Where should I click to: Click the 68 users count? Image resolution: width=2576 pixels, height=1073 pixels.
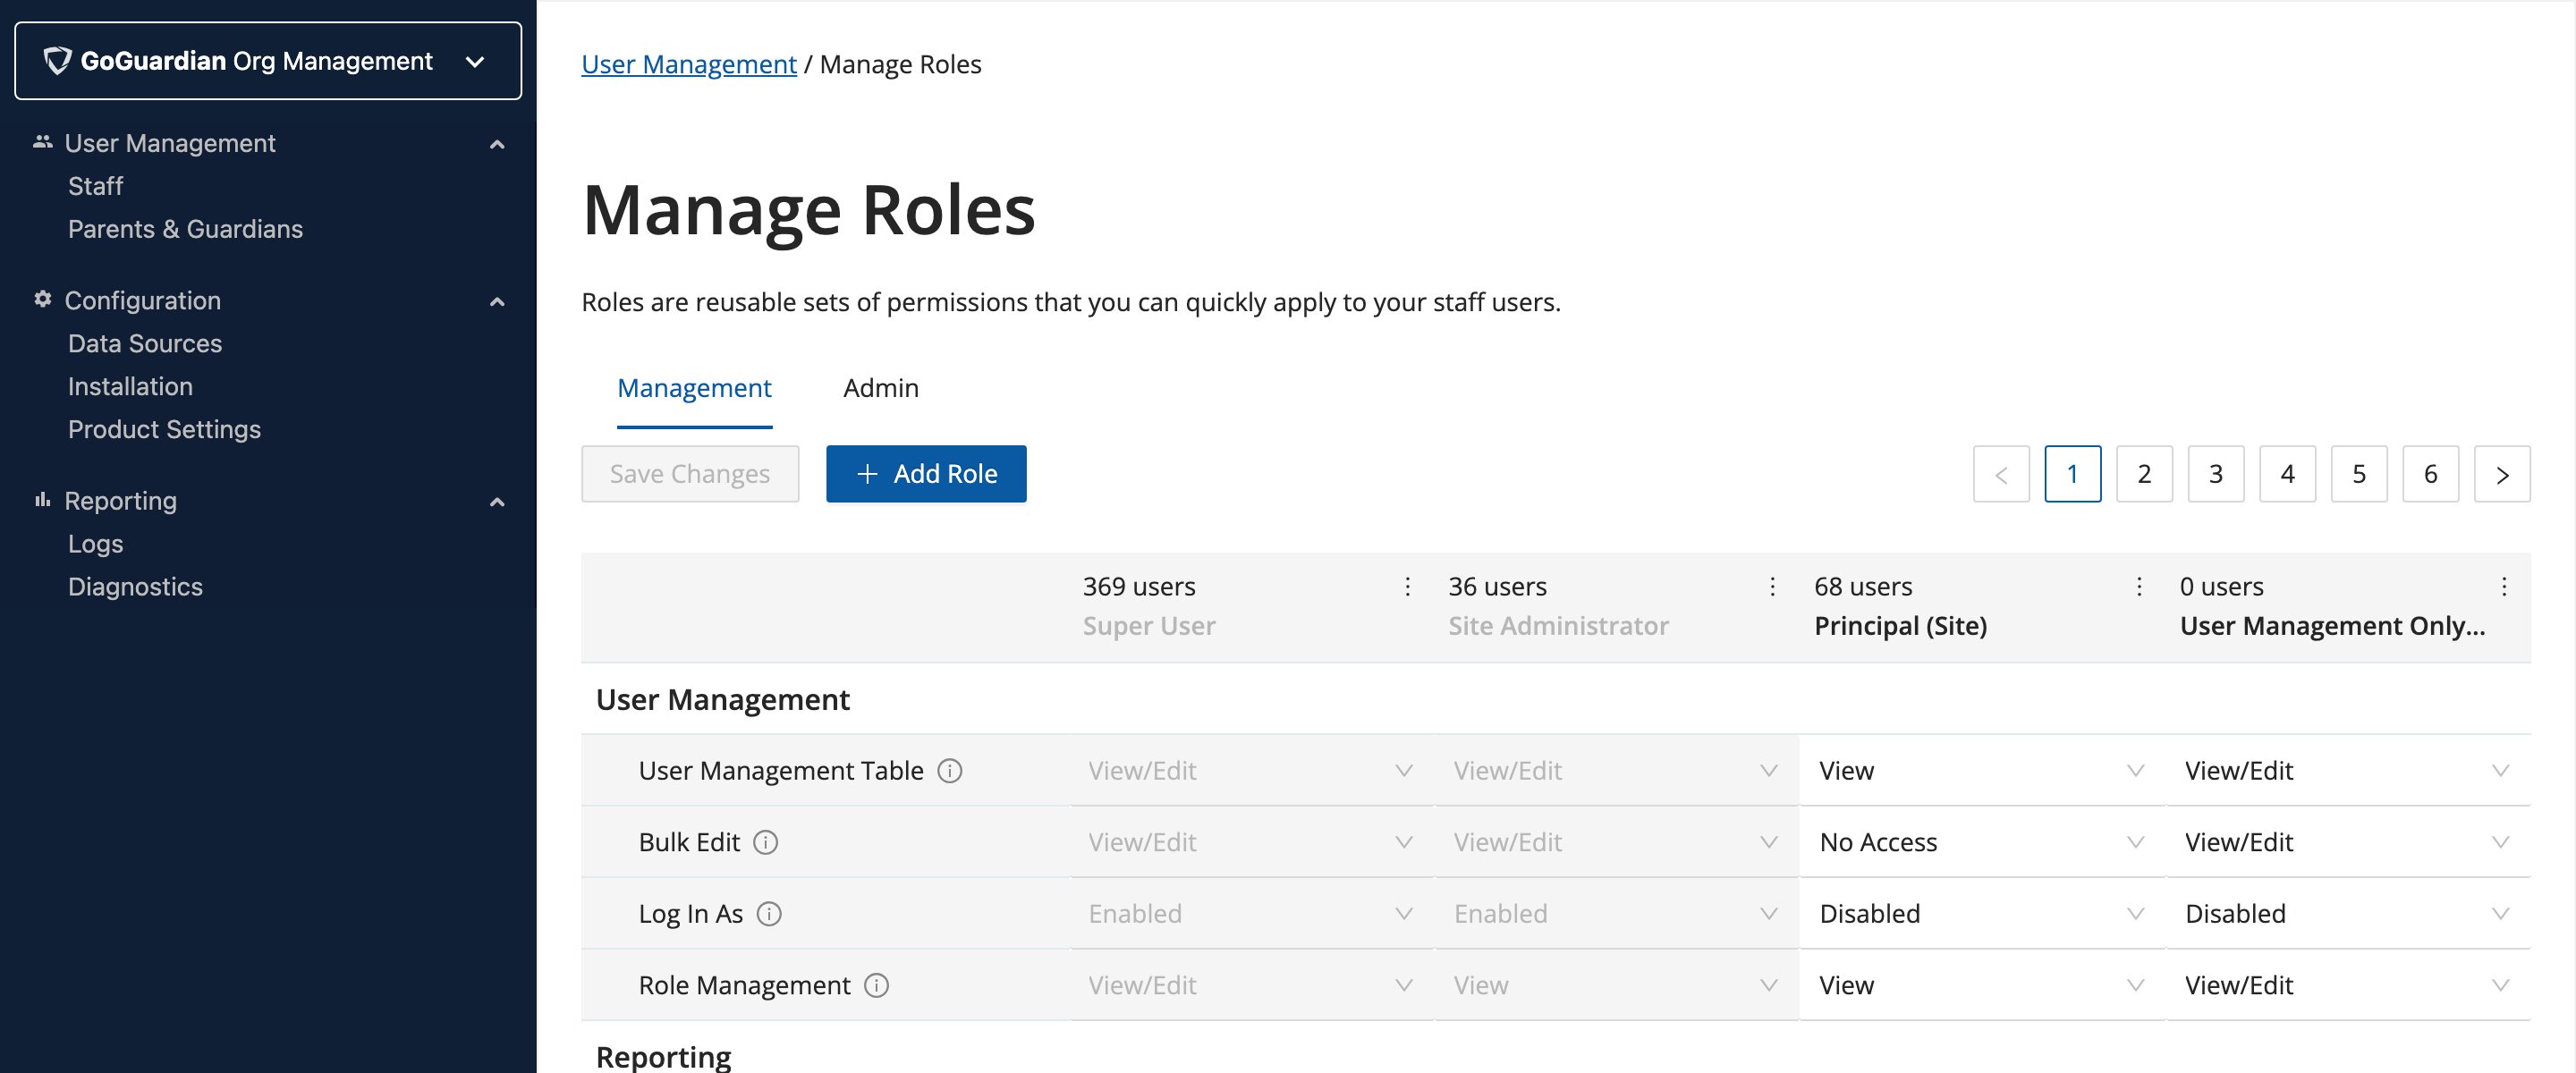1863,587
